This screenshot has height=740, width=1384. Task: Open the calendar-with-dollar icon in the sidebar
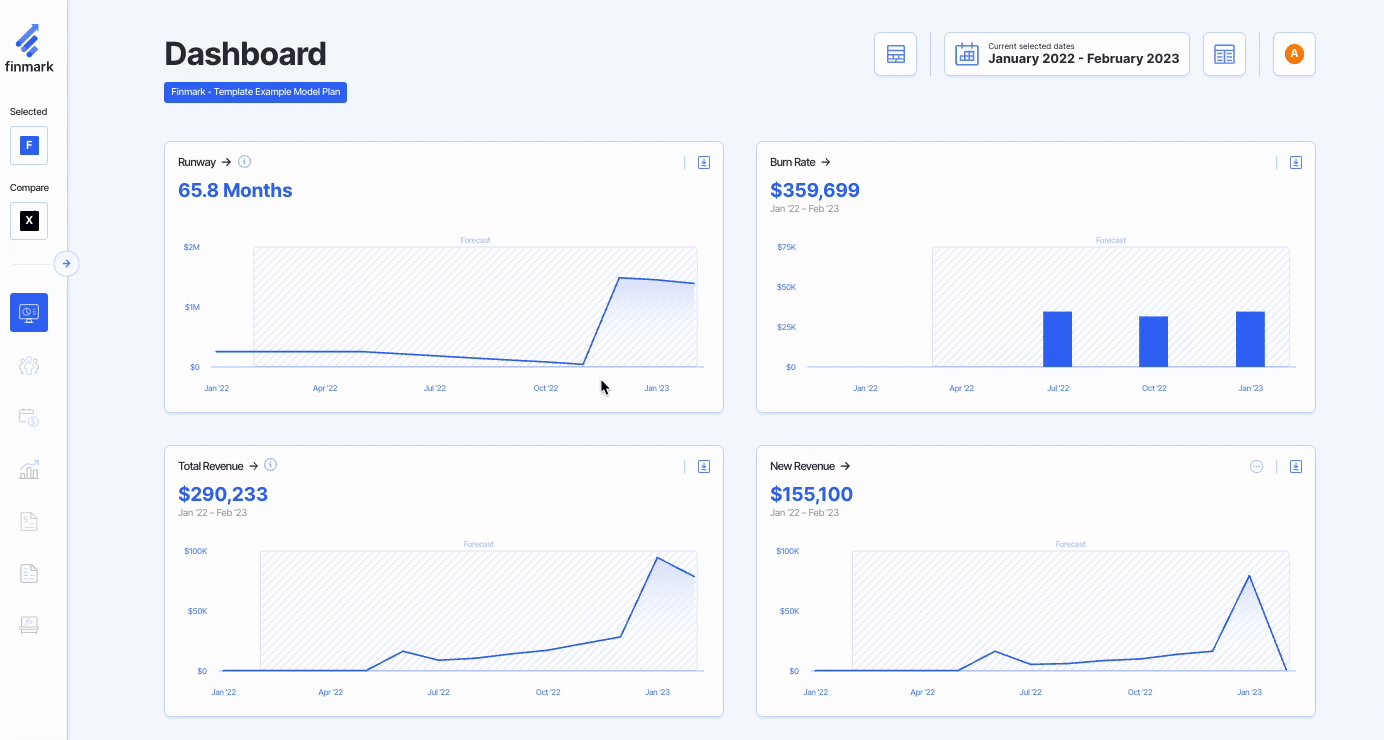(29, 417)
